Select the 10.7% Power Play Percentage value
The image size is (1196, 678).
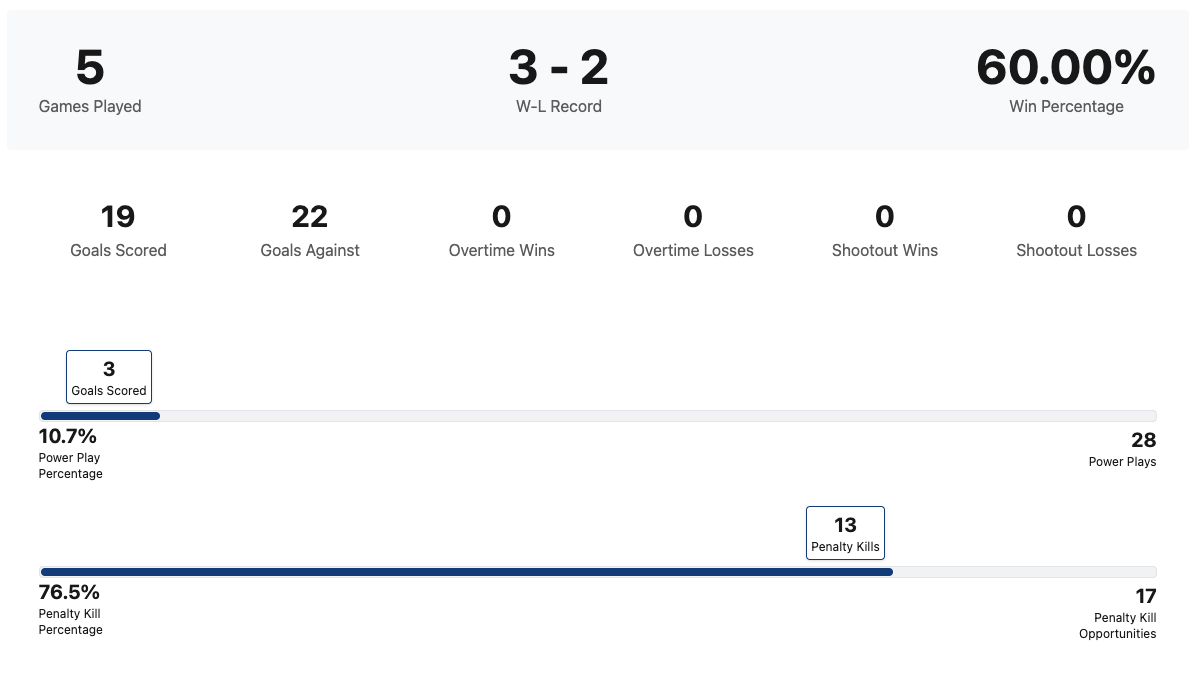tap(68, 437)
